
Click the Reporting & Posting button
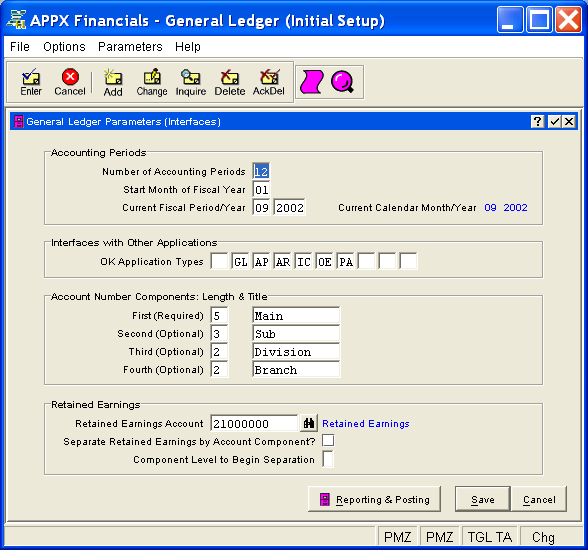[x=374, y=499]
